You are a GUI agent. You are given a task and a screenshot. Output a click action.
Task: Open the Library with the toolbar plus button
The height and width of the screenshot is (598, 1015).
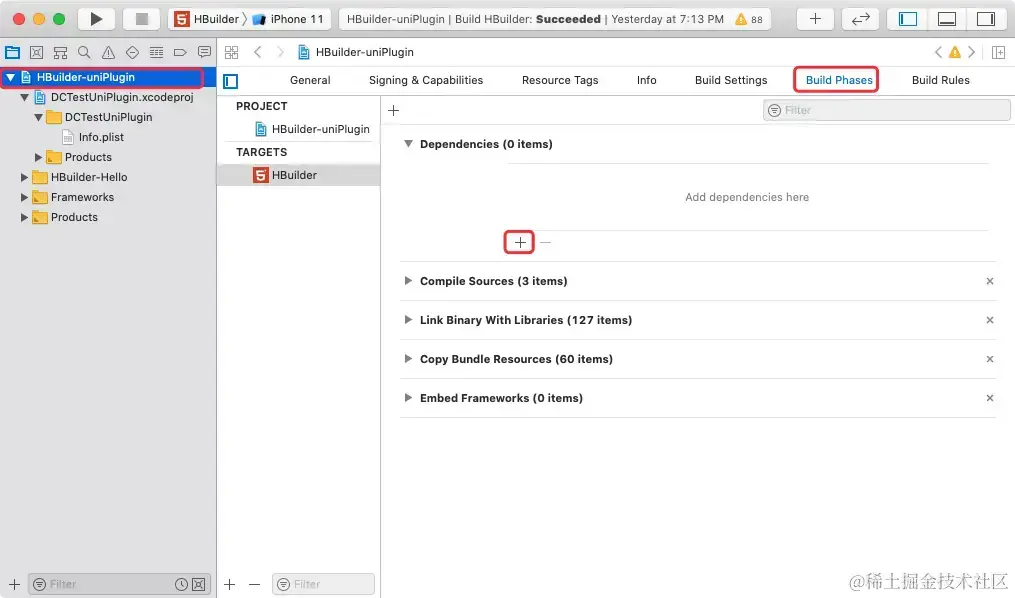point(815,19)
